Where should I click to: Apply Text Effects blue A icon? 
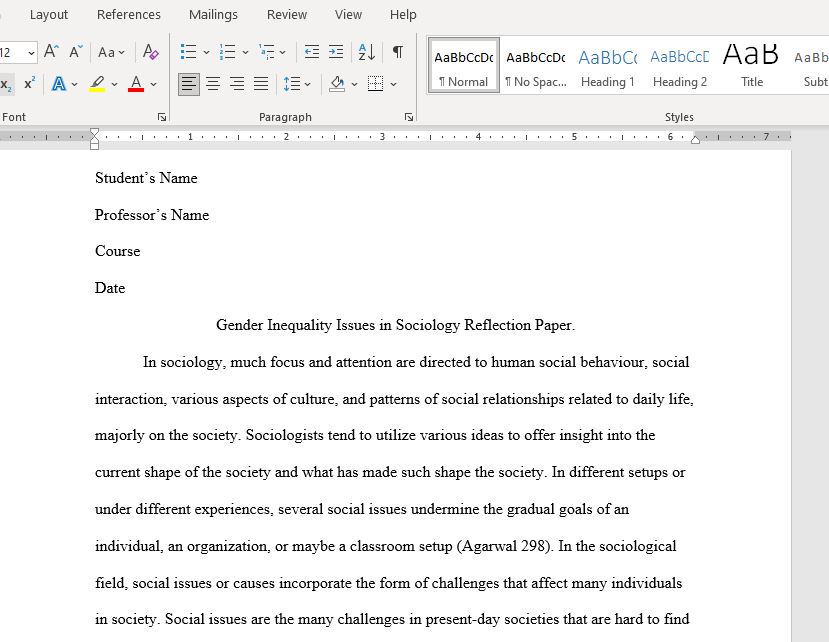click(59, 84)
